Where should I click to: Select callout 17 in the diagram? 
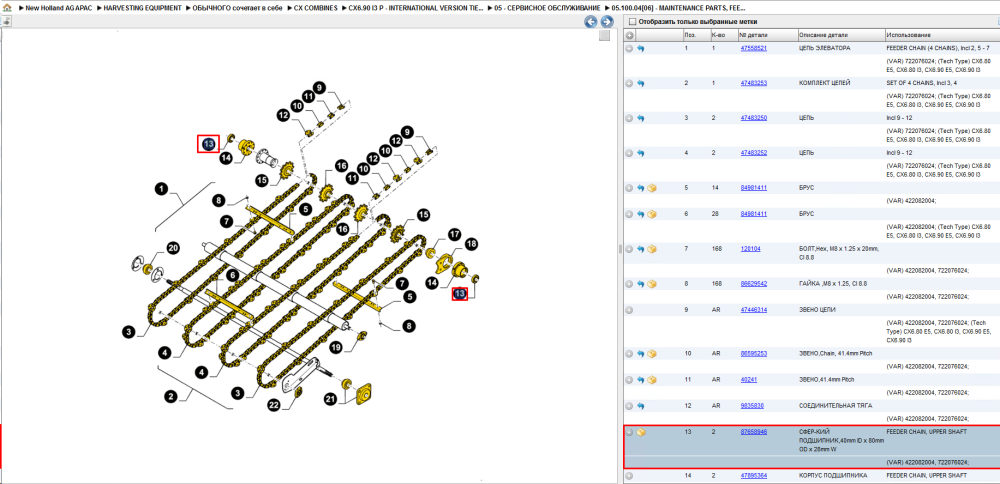coord(454,234)
